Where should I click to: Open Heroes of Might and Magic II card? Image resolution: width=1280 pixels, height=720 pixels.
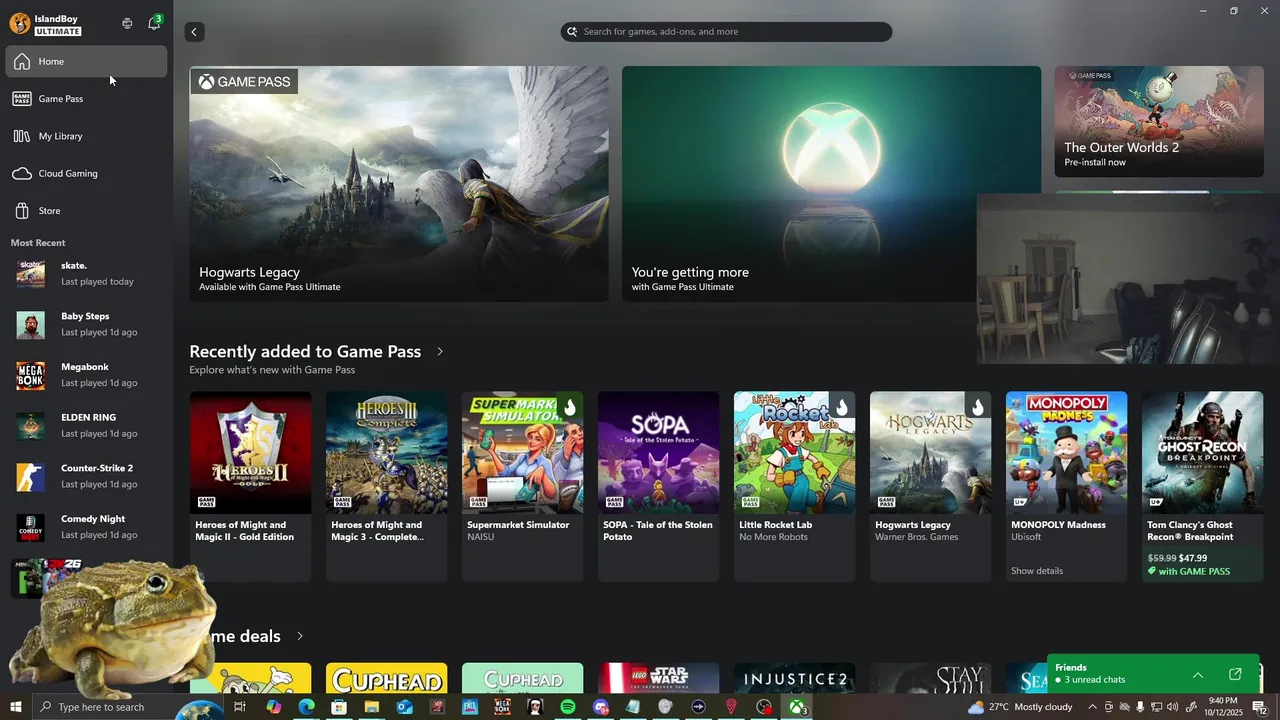pos(251,486)
